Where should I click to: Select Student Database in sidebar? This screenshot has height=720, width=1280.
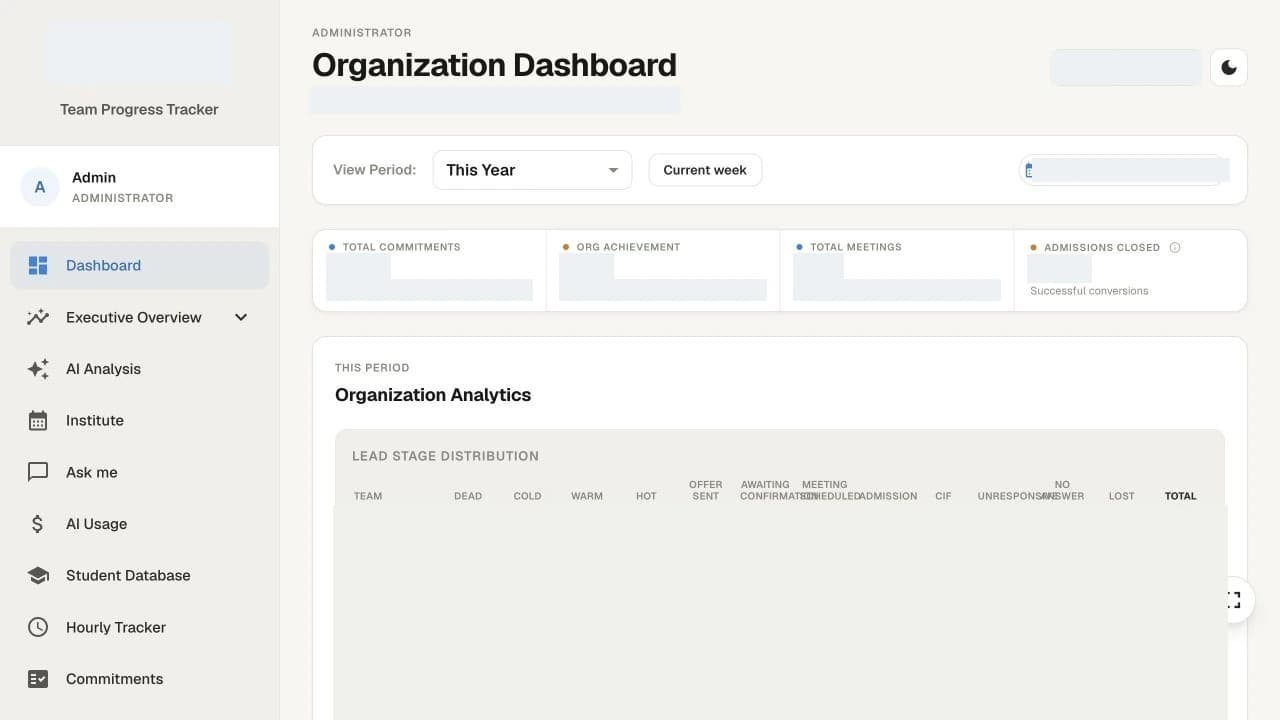click(140, 576)
